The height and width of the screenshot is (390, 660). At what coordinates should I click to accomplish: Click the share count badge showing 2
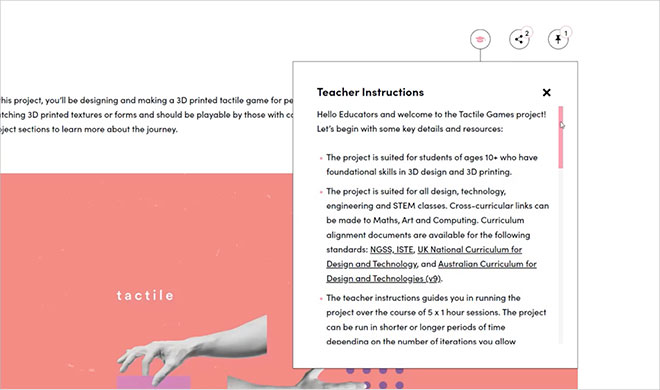tap(527, 33)
